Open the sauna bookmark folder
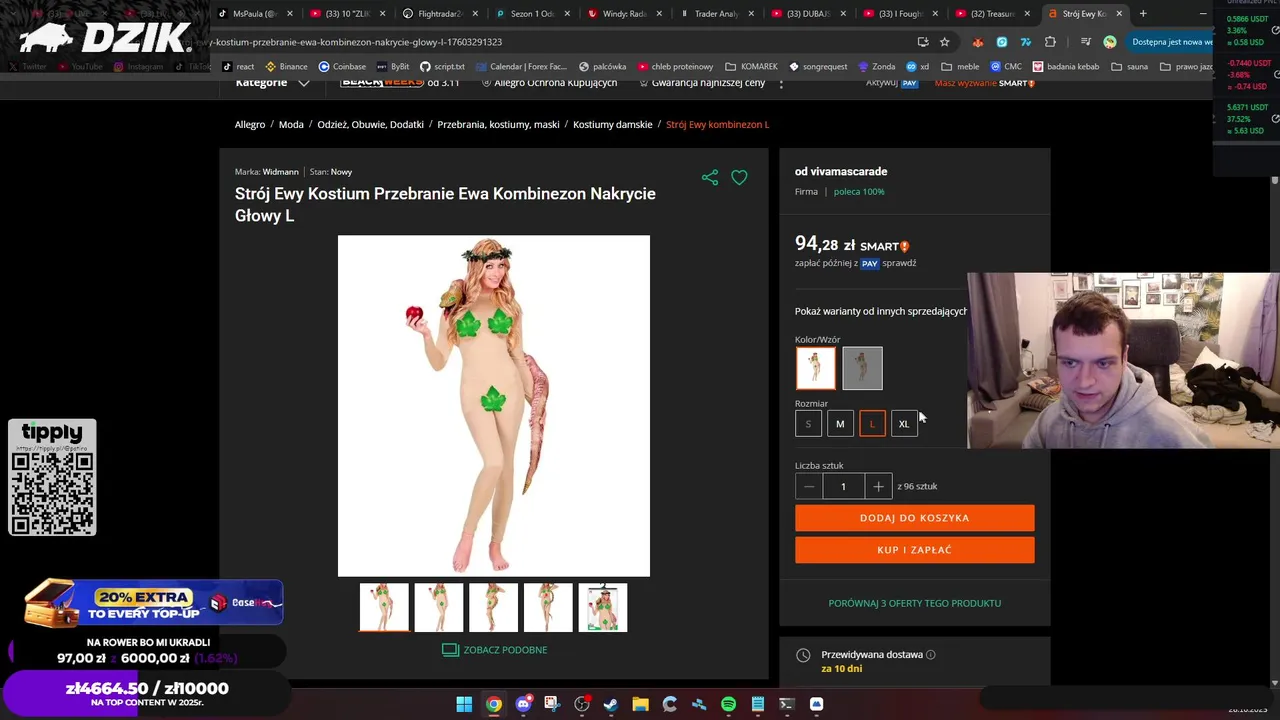The width and height of the screenshot is (1280, 720). [1129, 67]
